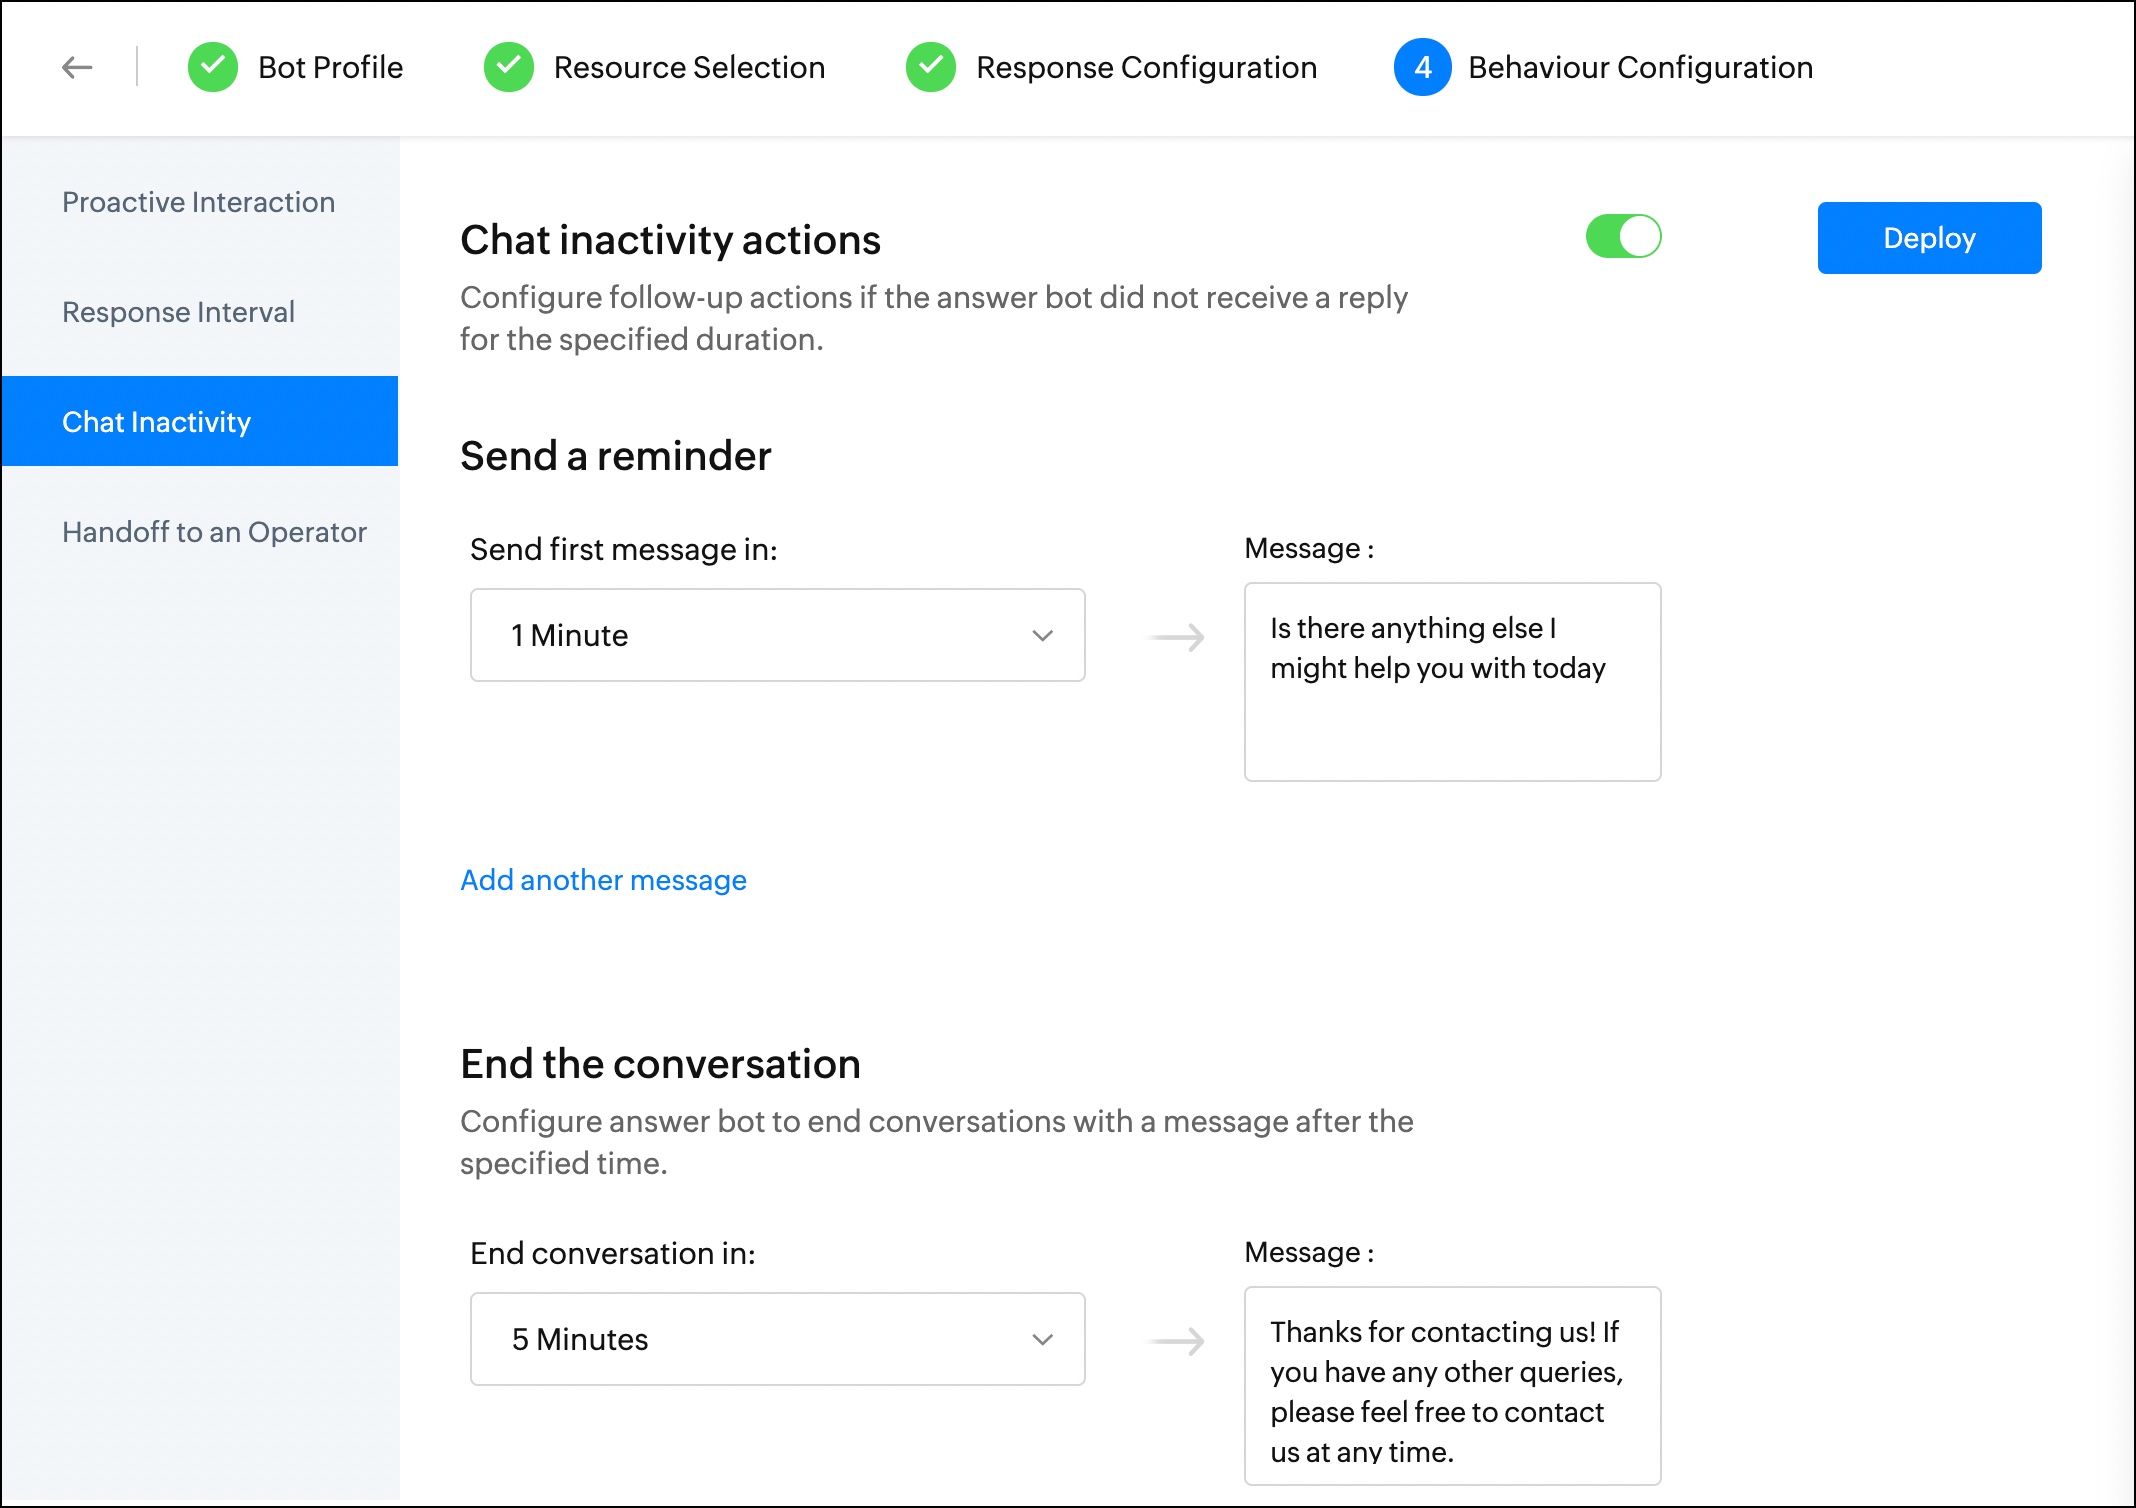This screenshot has width=2136, height=1508.
Task: Go to Handoff to an Operator
Action: coord(214,532)
